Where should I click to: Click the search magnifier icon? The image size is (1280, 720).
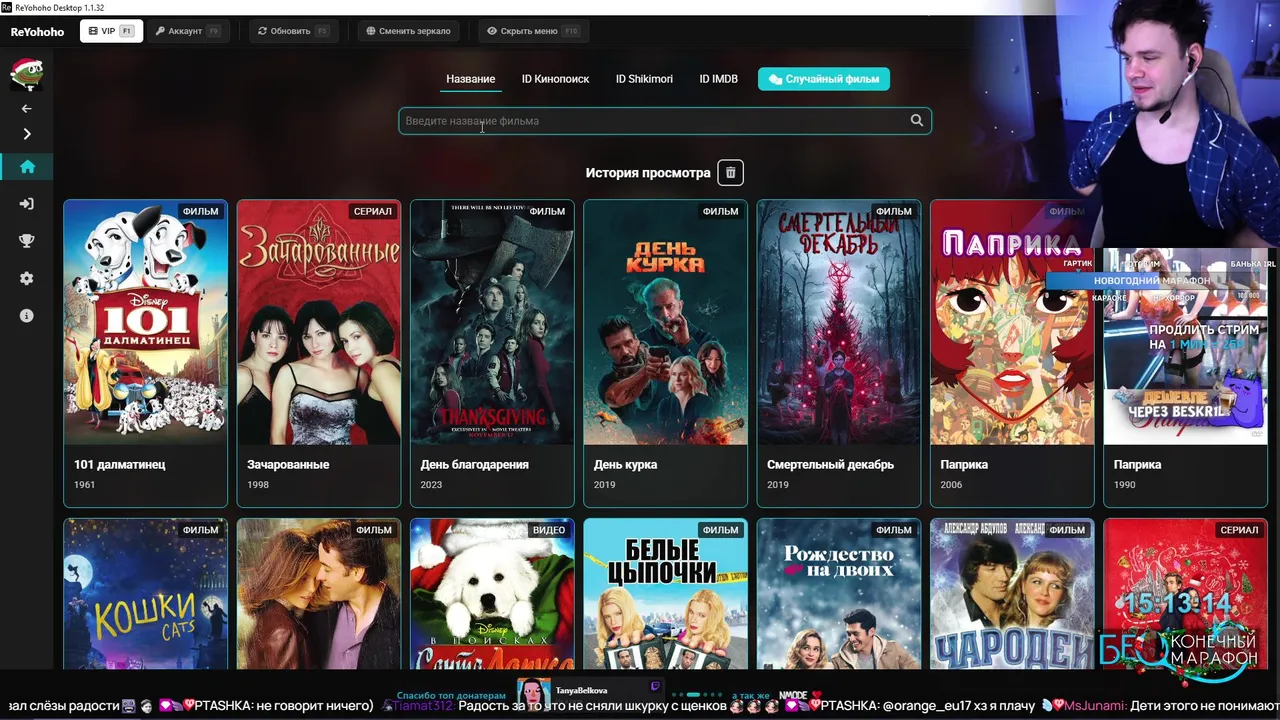(x=916, y=121)
